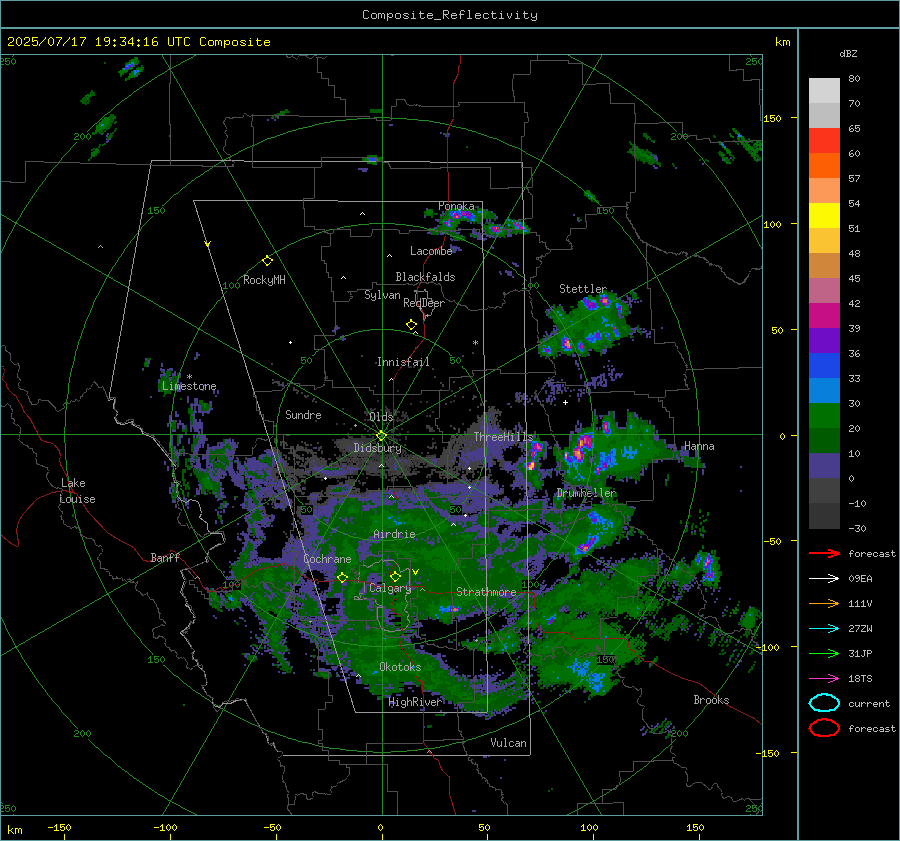Click the purple swatch between 39 and 36

click(824, 341)
